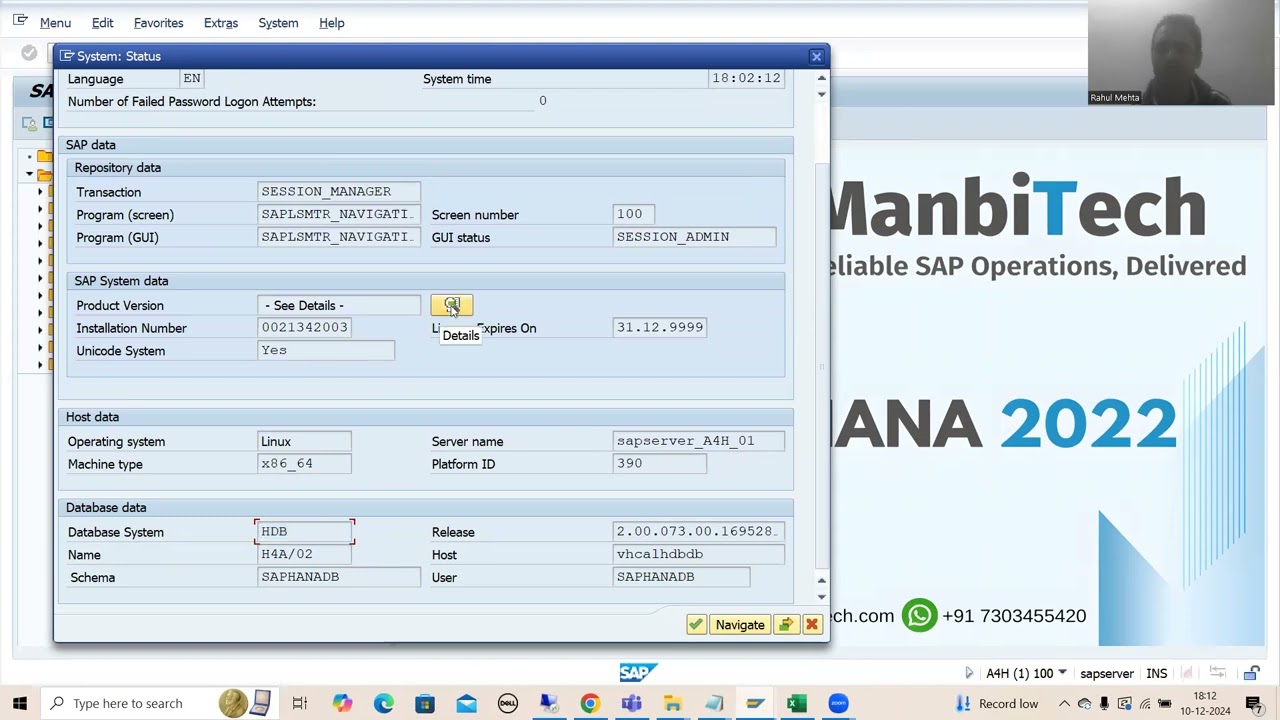
Task: Open Microsoft Edge from the taskbar
Action: click(384, 703)
